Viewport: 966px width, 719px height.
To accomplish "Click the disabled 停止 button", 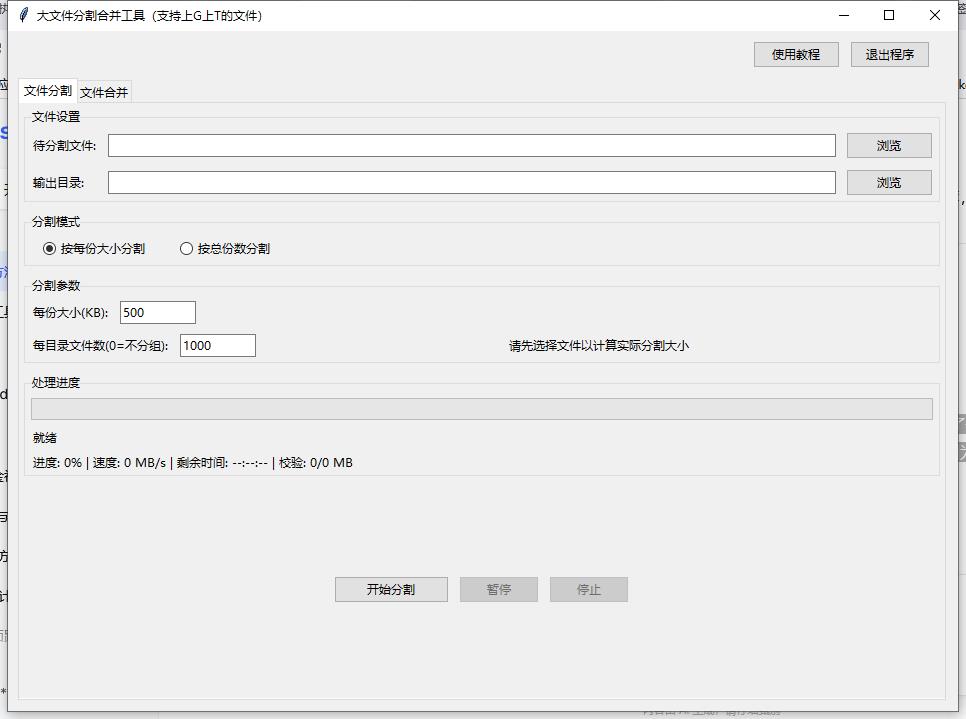I will [588, 589].
